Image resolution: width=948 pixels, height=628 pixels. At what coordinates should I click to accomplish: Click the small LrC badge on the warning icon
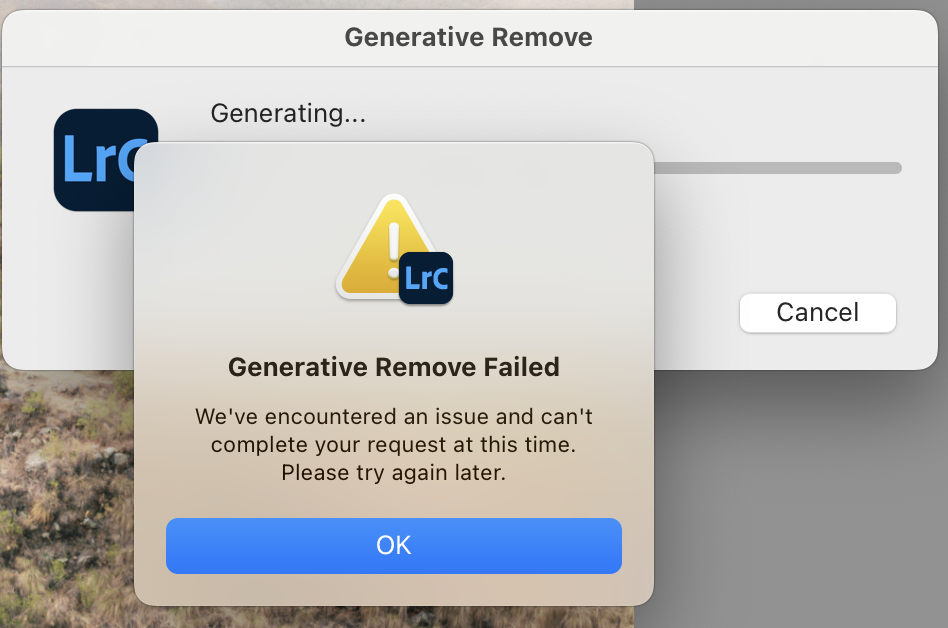(x=426, y=278)
